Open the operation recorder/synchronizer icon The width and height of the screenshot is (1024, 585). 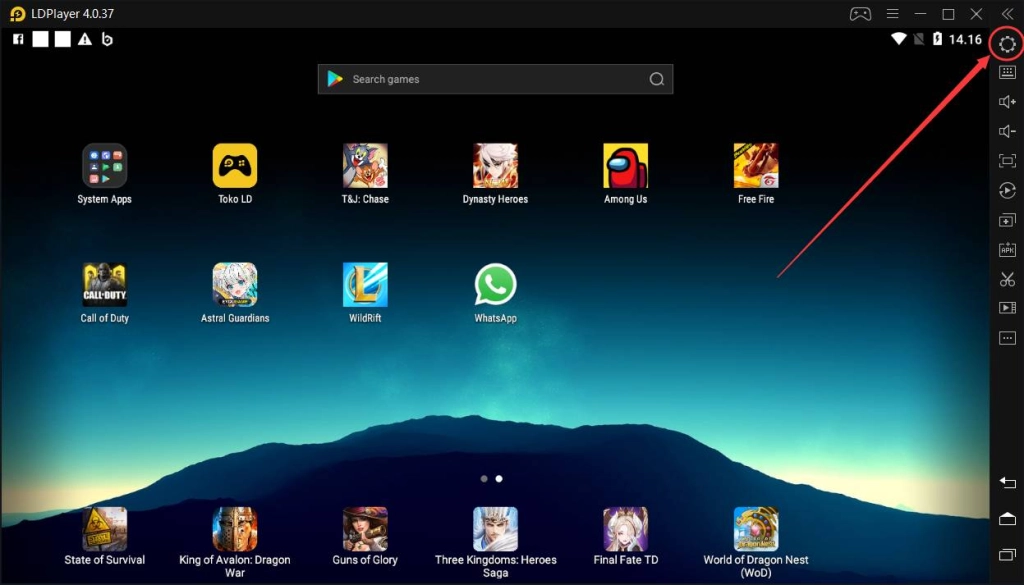point(1007,190)
